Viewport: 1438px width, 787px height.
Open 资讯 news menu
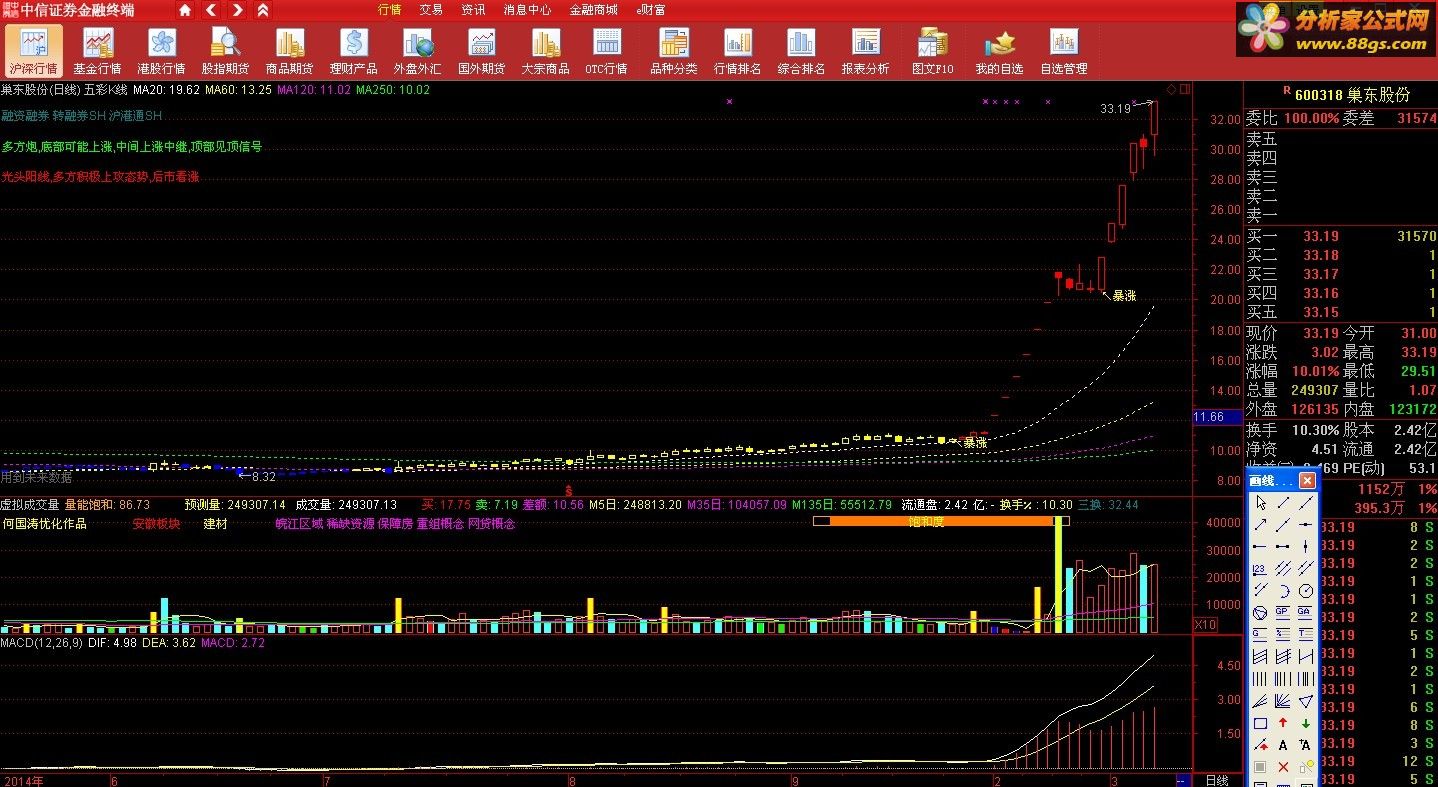[473, 10]
